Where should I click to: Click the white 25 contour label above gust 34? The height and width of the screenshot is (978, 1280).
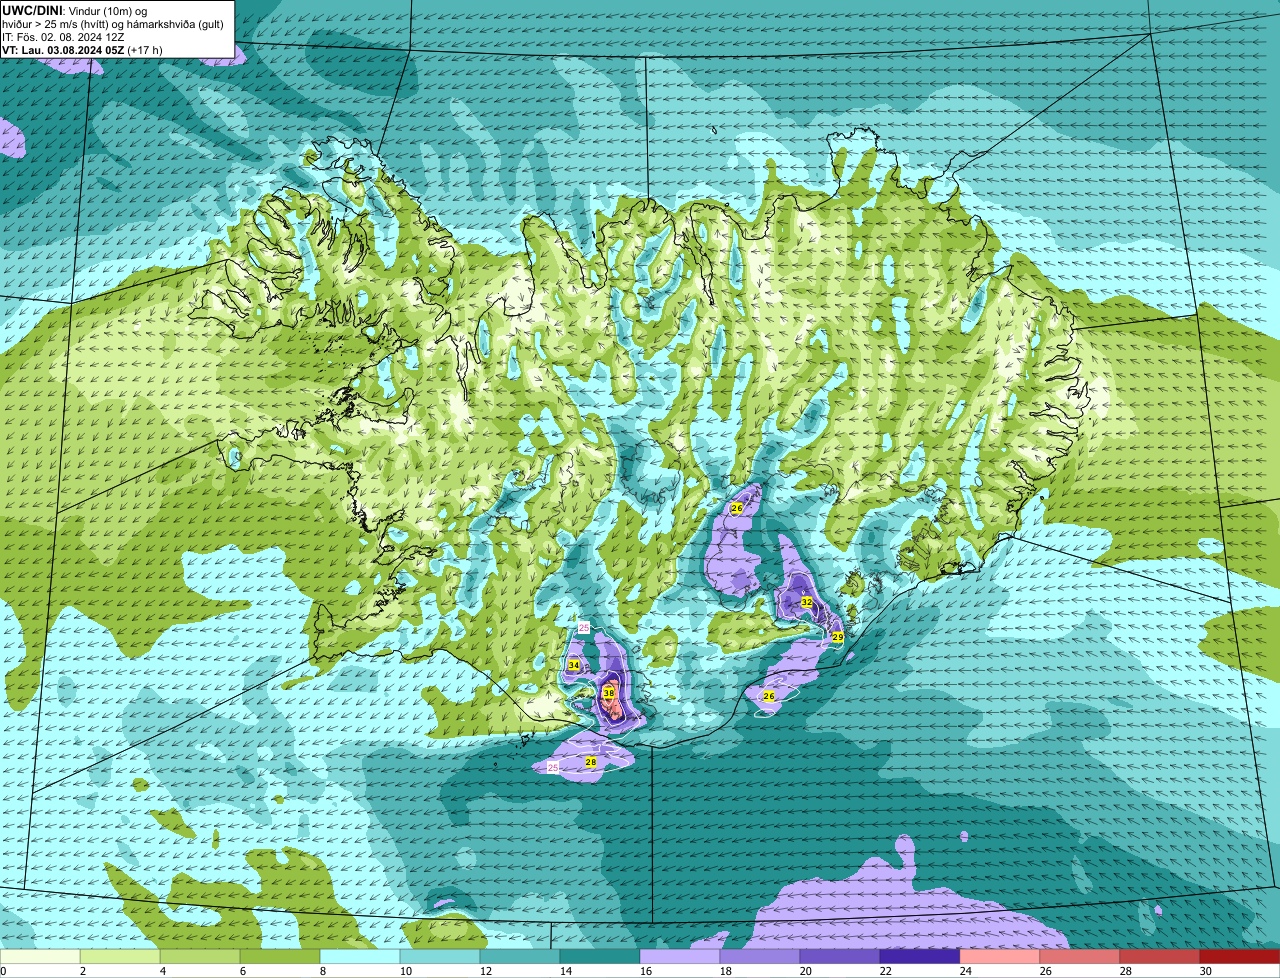tap(585, 627)
